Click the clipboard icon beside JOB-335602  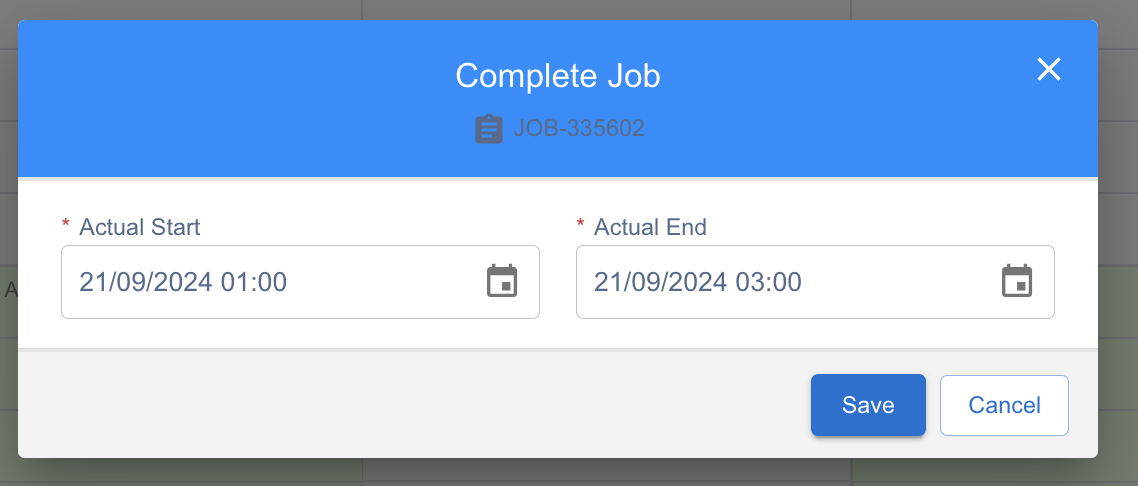488,129
